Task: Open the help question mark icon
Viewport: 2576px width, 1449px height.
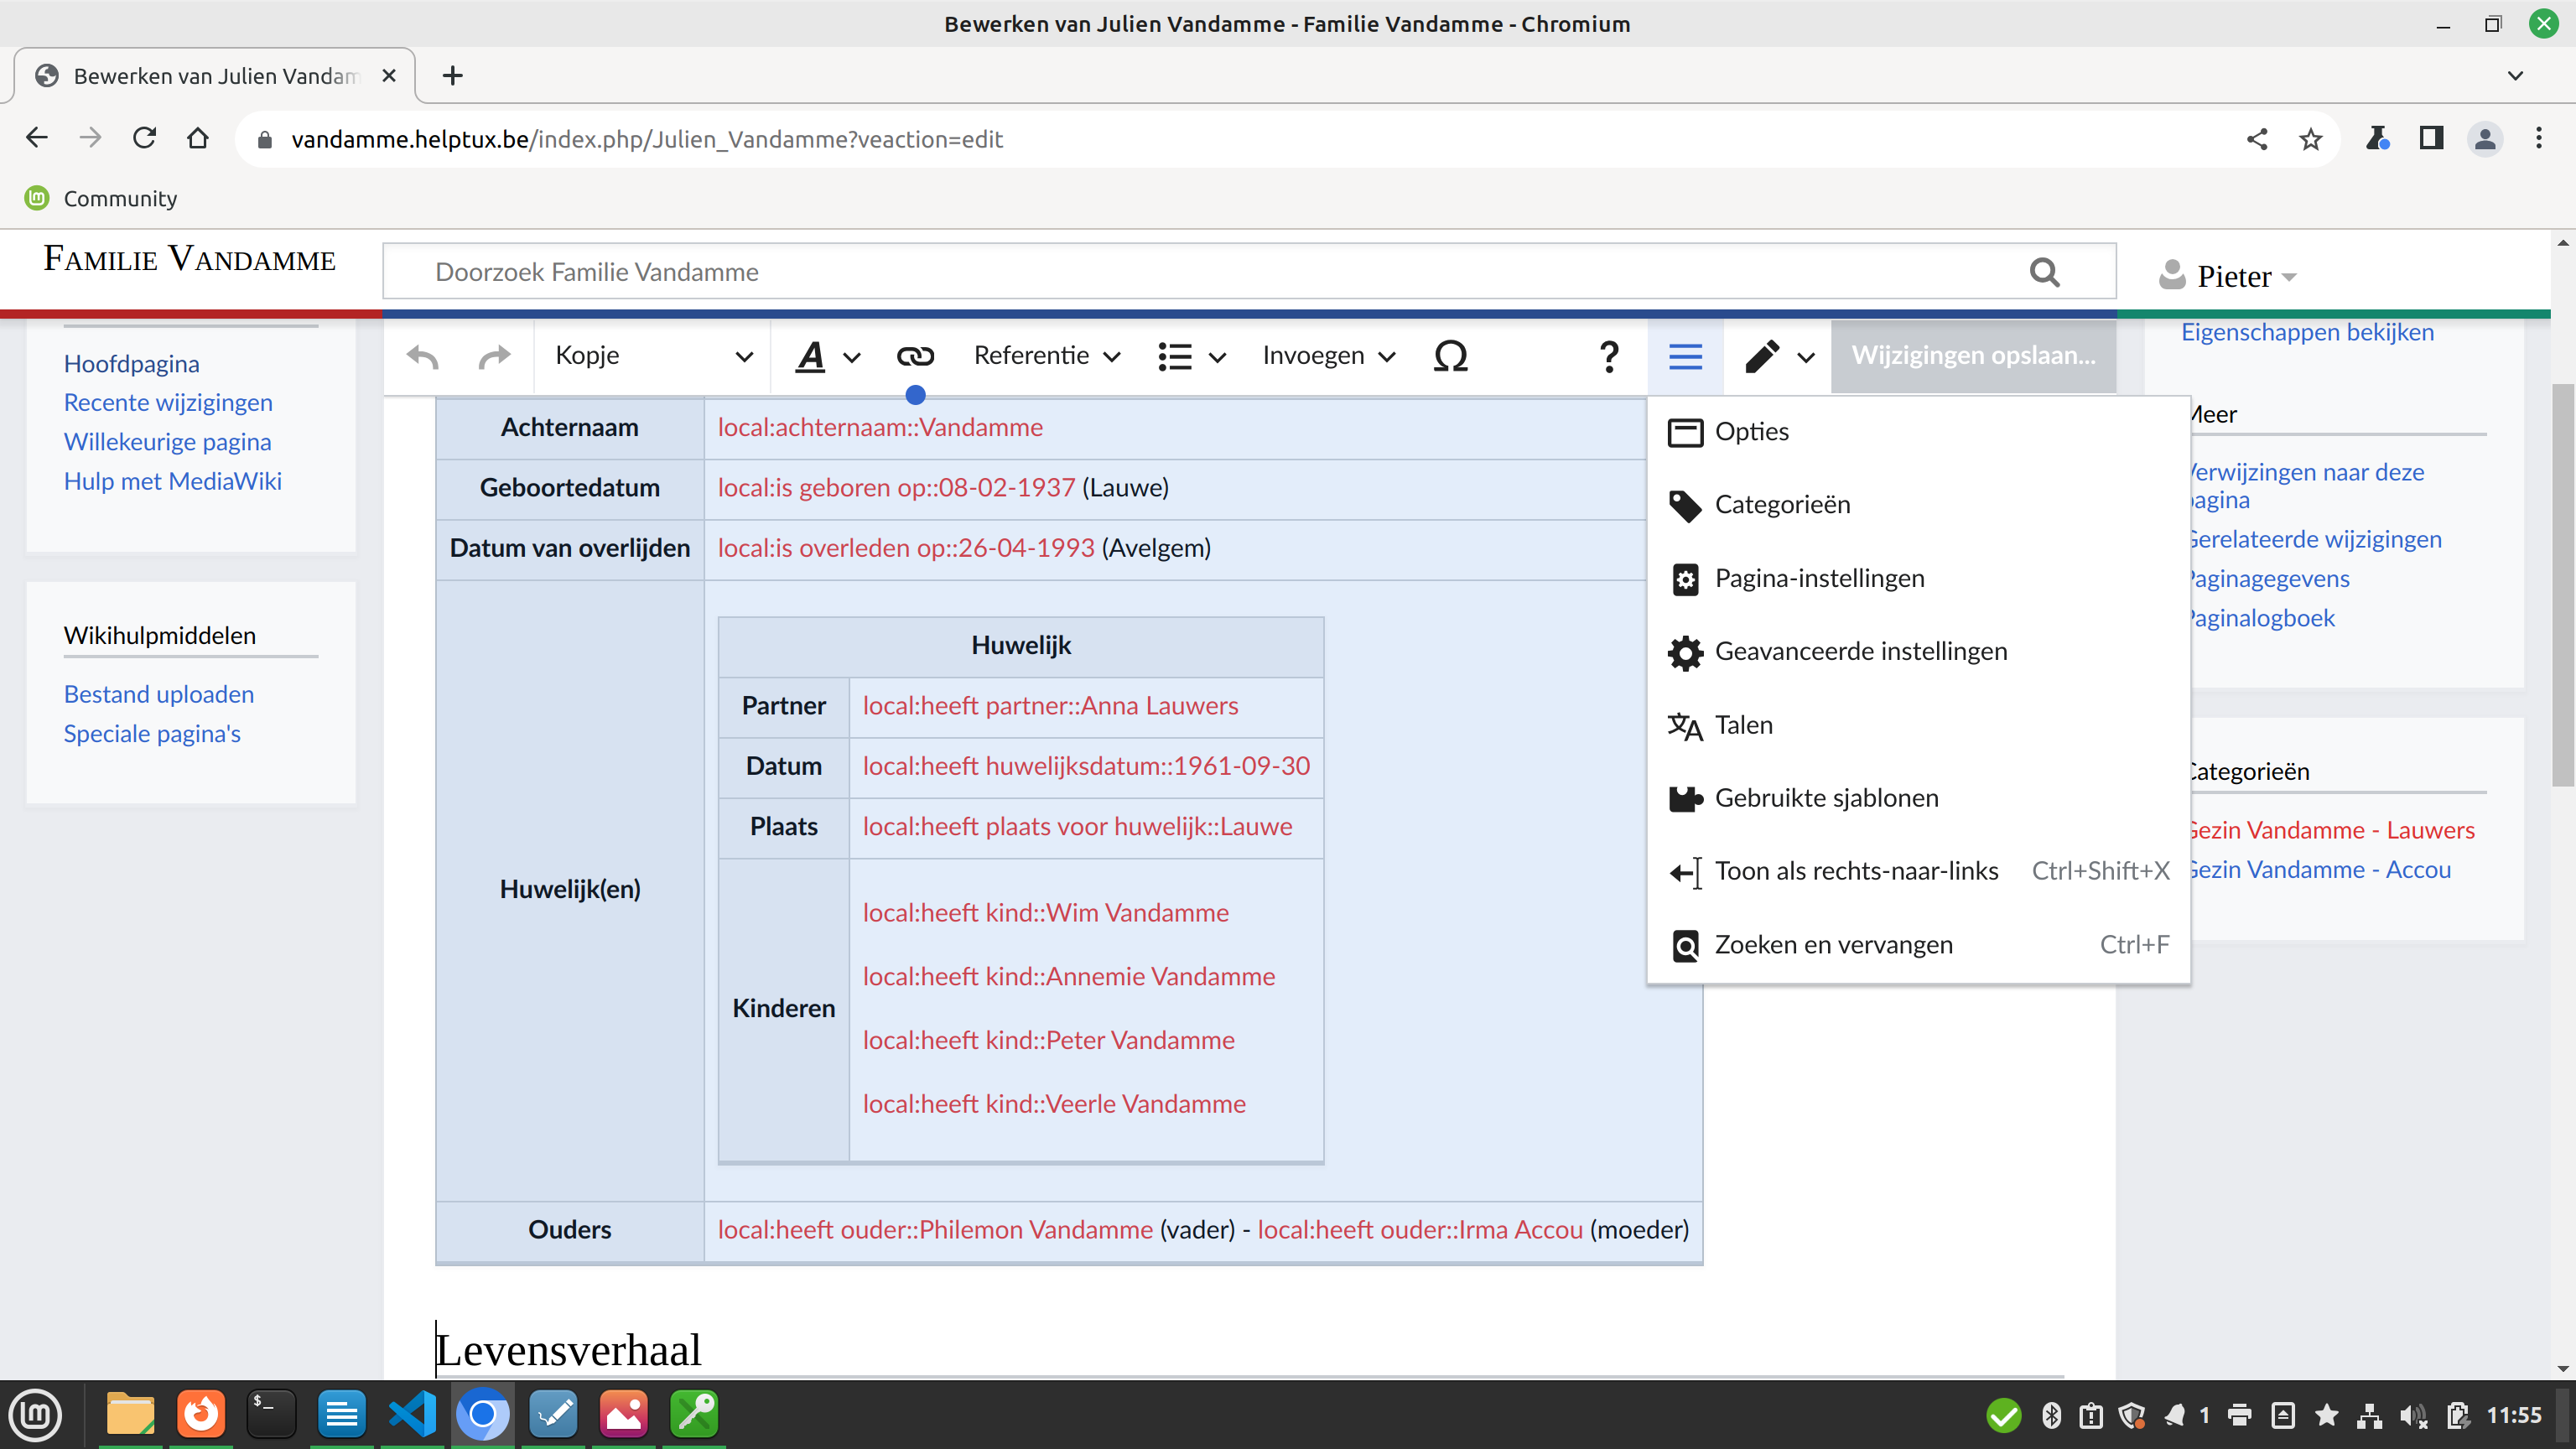Action: click(1608, 356)
